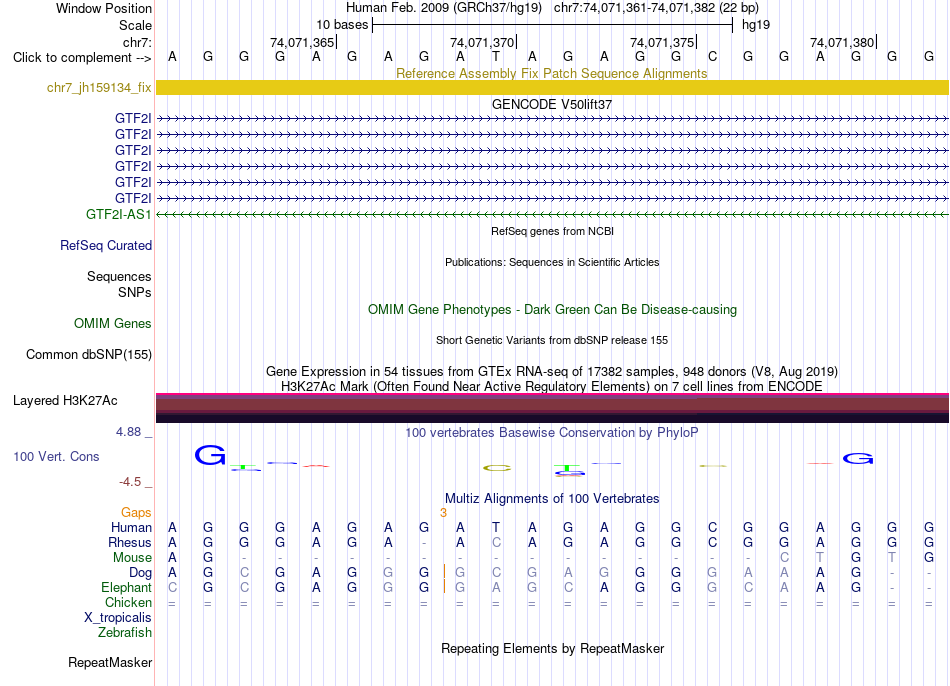Image resolution: width=950 pixels, height=686 pixels.
Task: Click the 'SNPs' track label
Action: point(135,292)
